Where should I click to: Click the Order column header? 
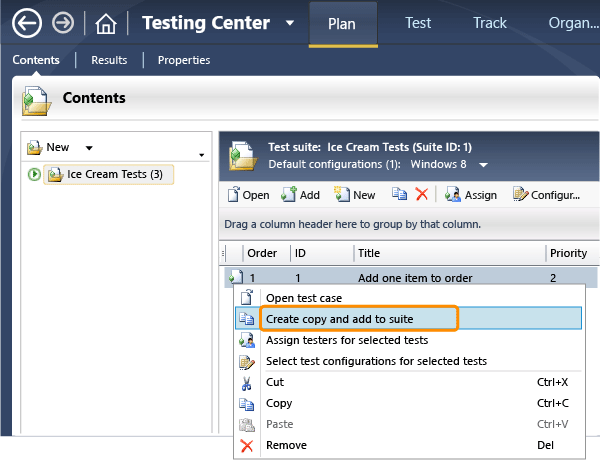pyautogui.click(x=262, y=253)
